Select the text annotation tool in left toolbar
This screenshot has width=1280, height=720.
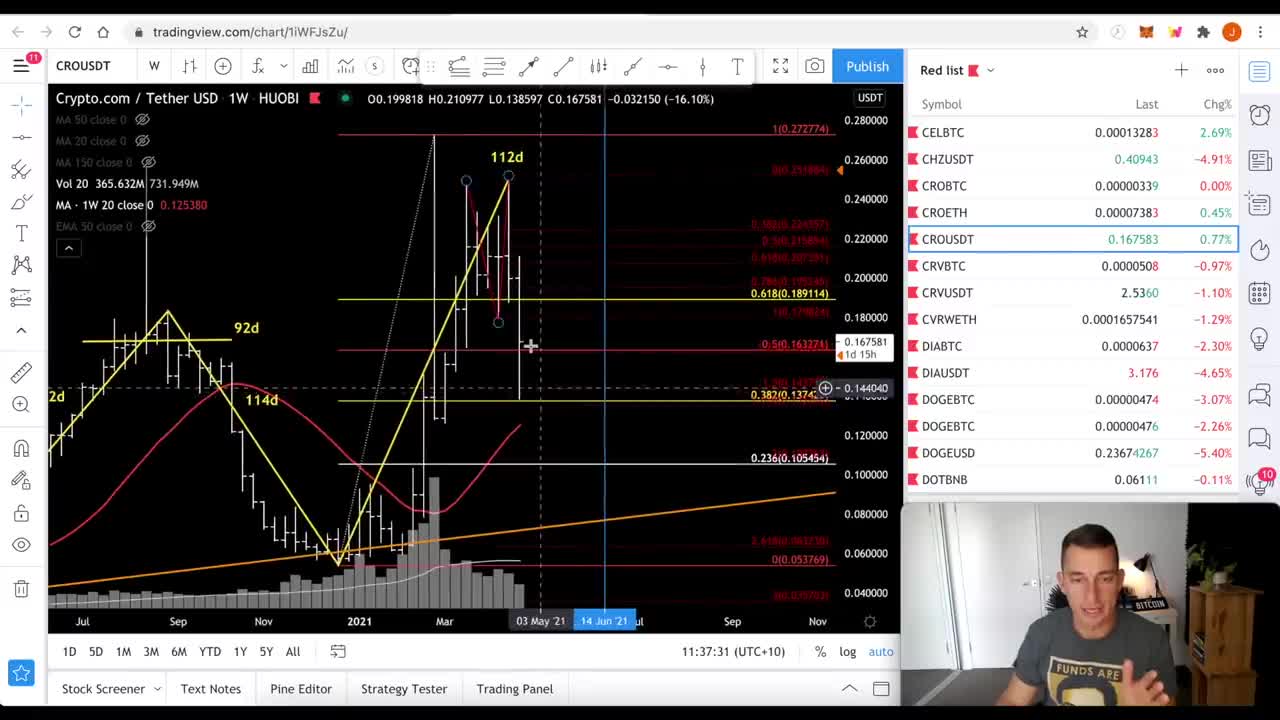(21, 234)
